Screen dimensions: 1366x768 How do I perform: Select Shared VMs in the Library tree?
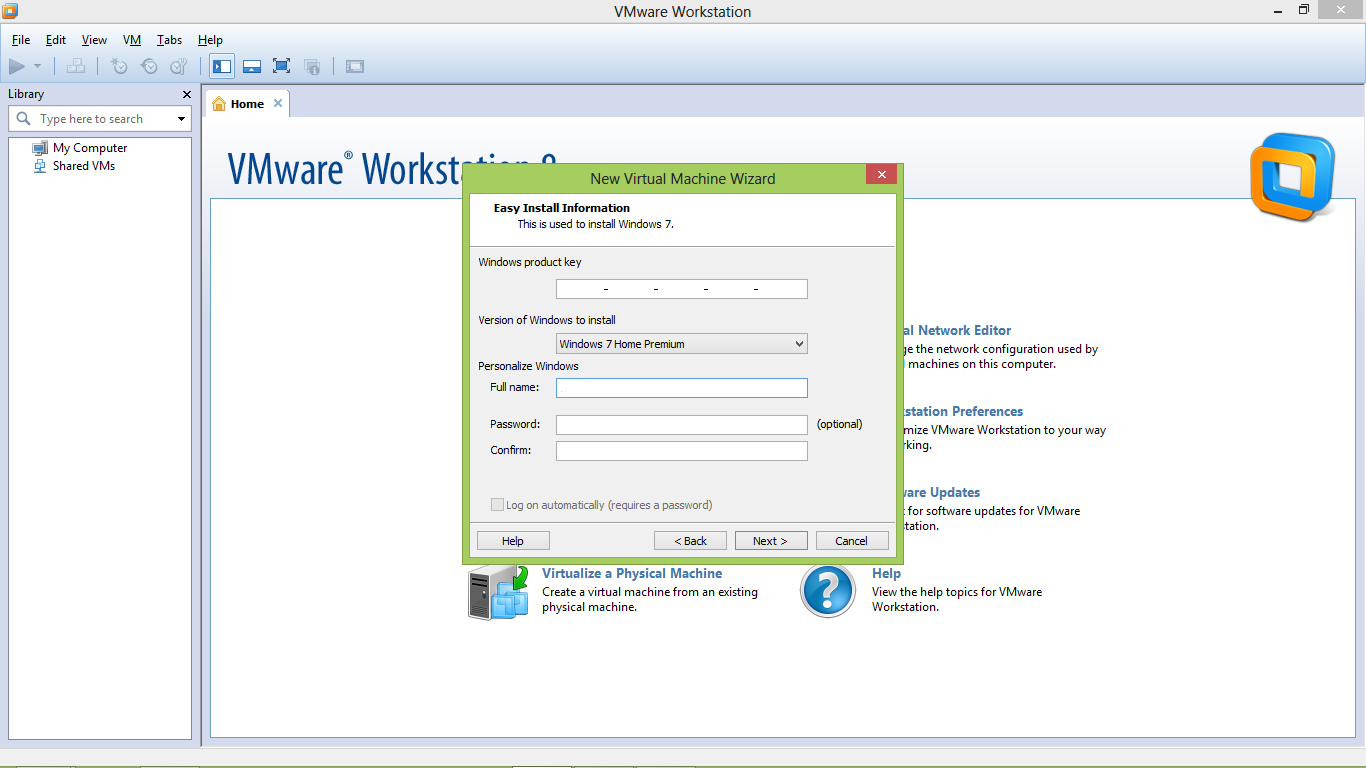point(84,166)
